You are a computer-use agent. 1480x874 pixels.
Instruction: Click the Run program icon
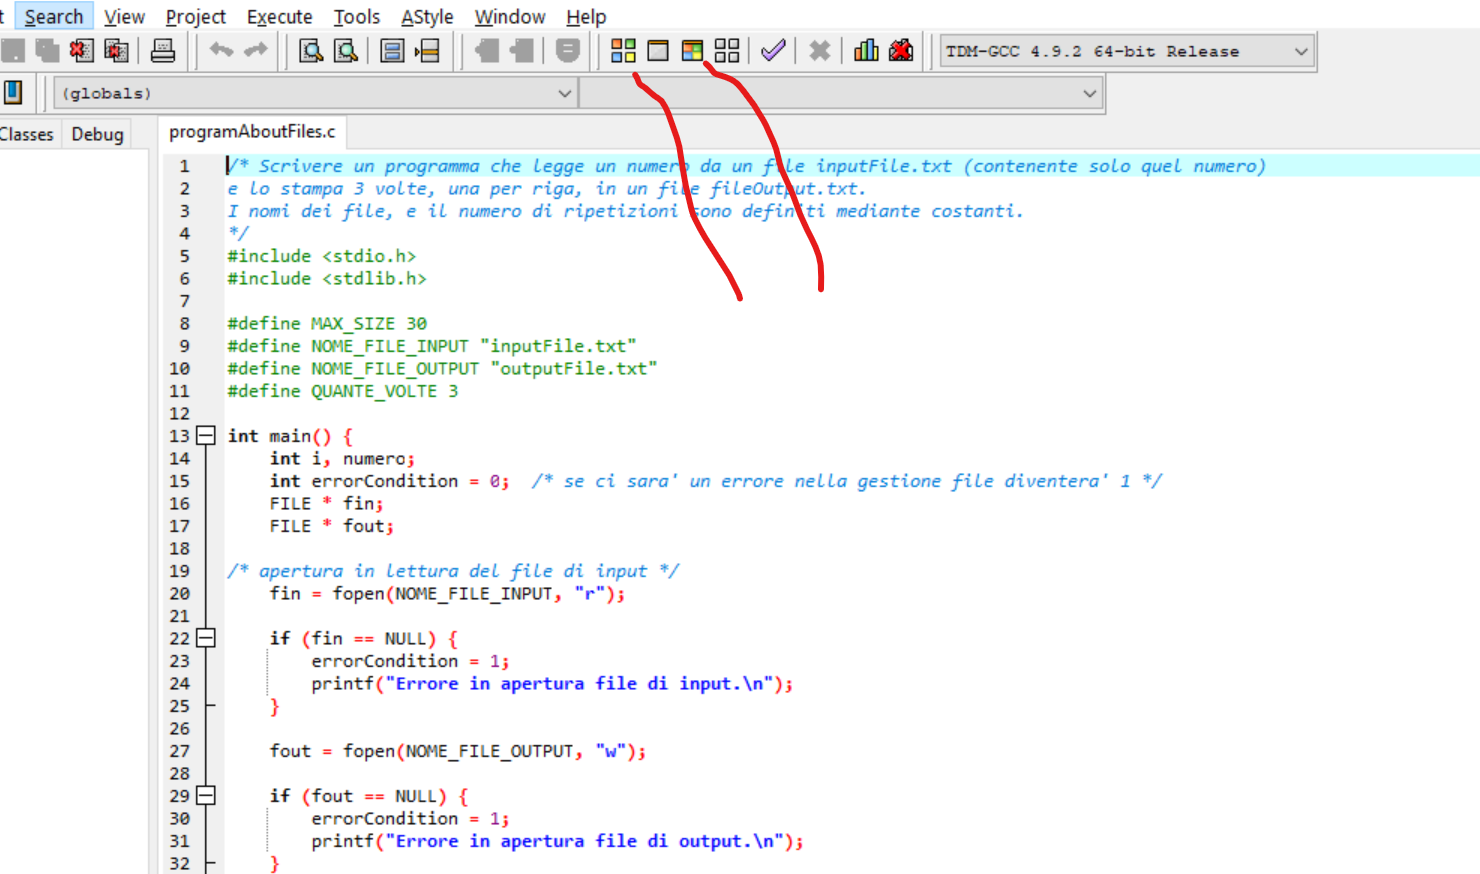point(658,51)
